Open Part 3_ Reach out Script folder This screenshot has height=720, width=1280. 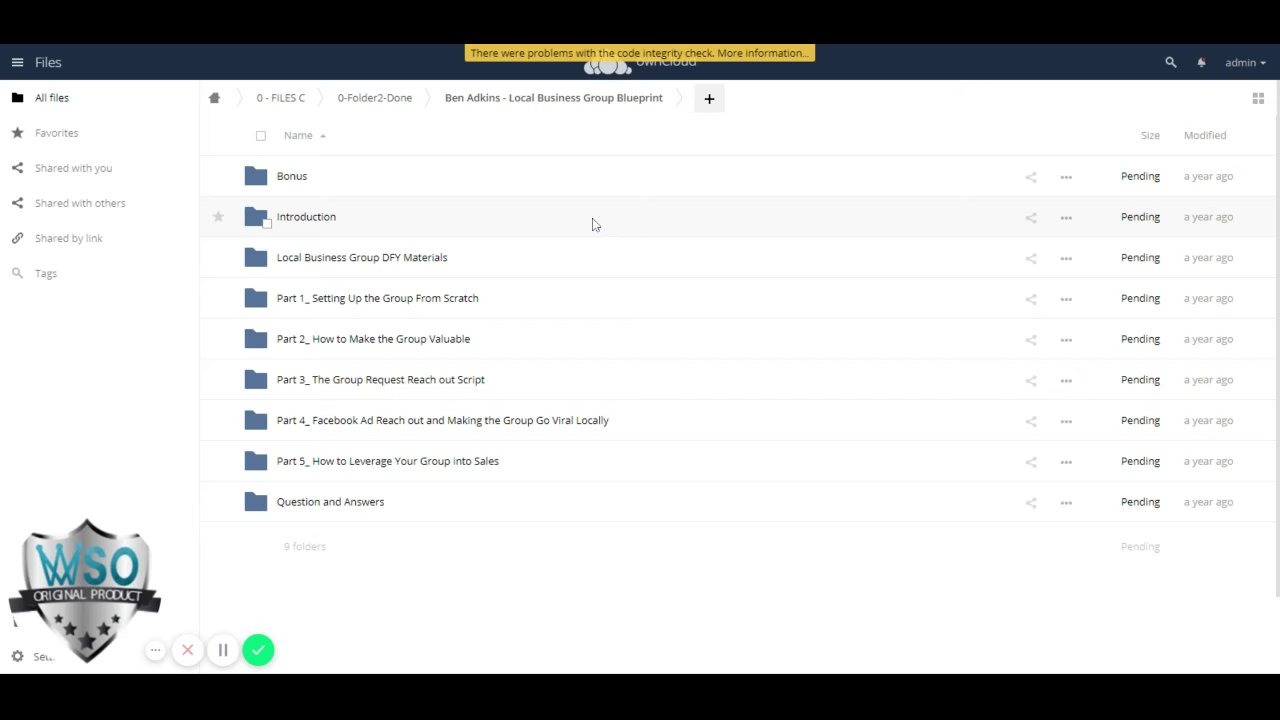[380, 380]
